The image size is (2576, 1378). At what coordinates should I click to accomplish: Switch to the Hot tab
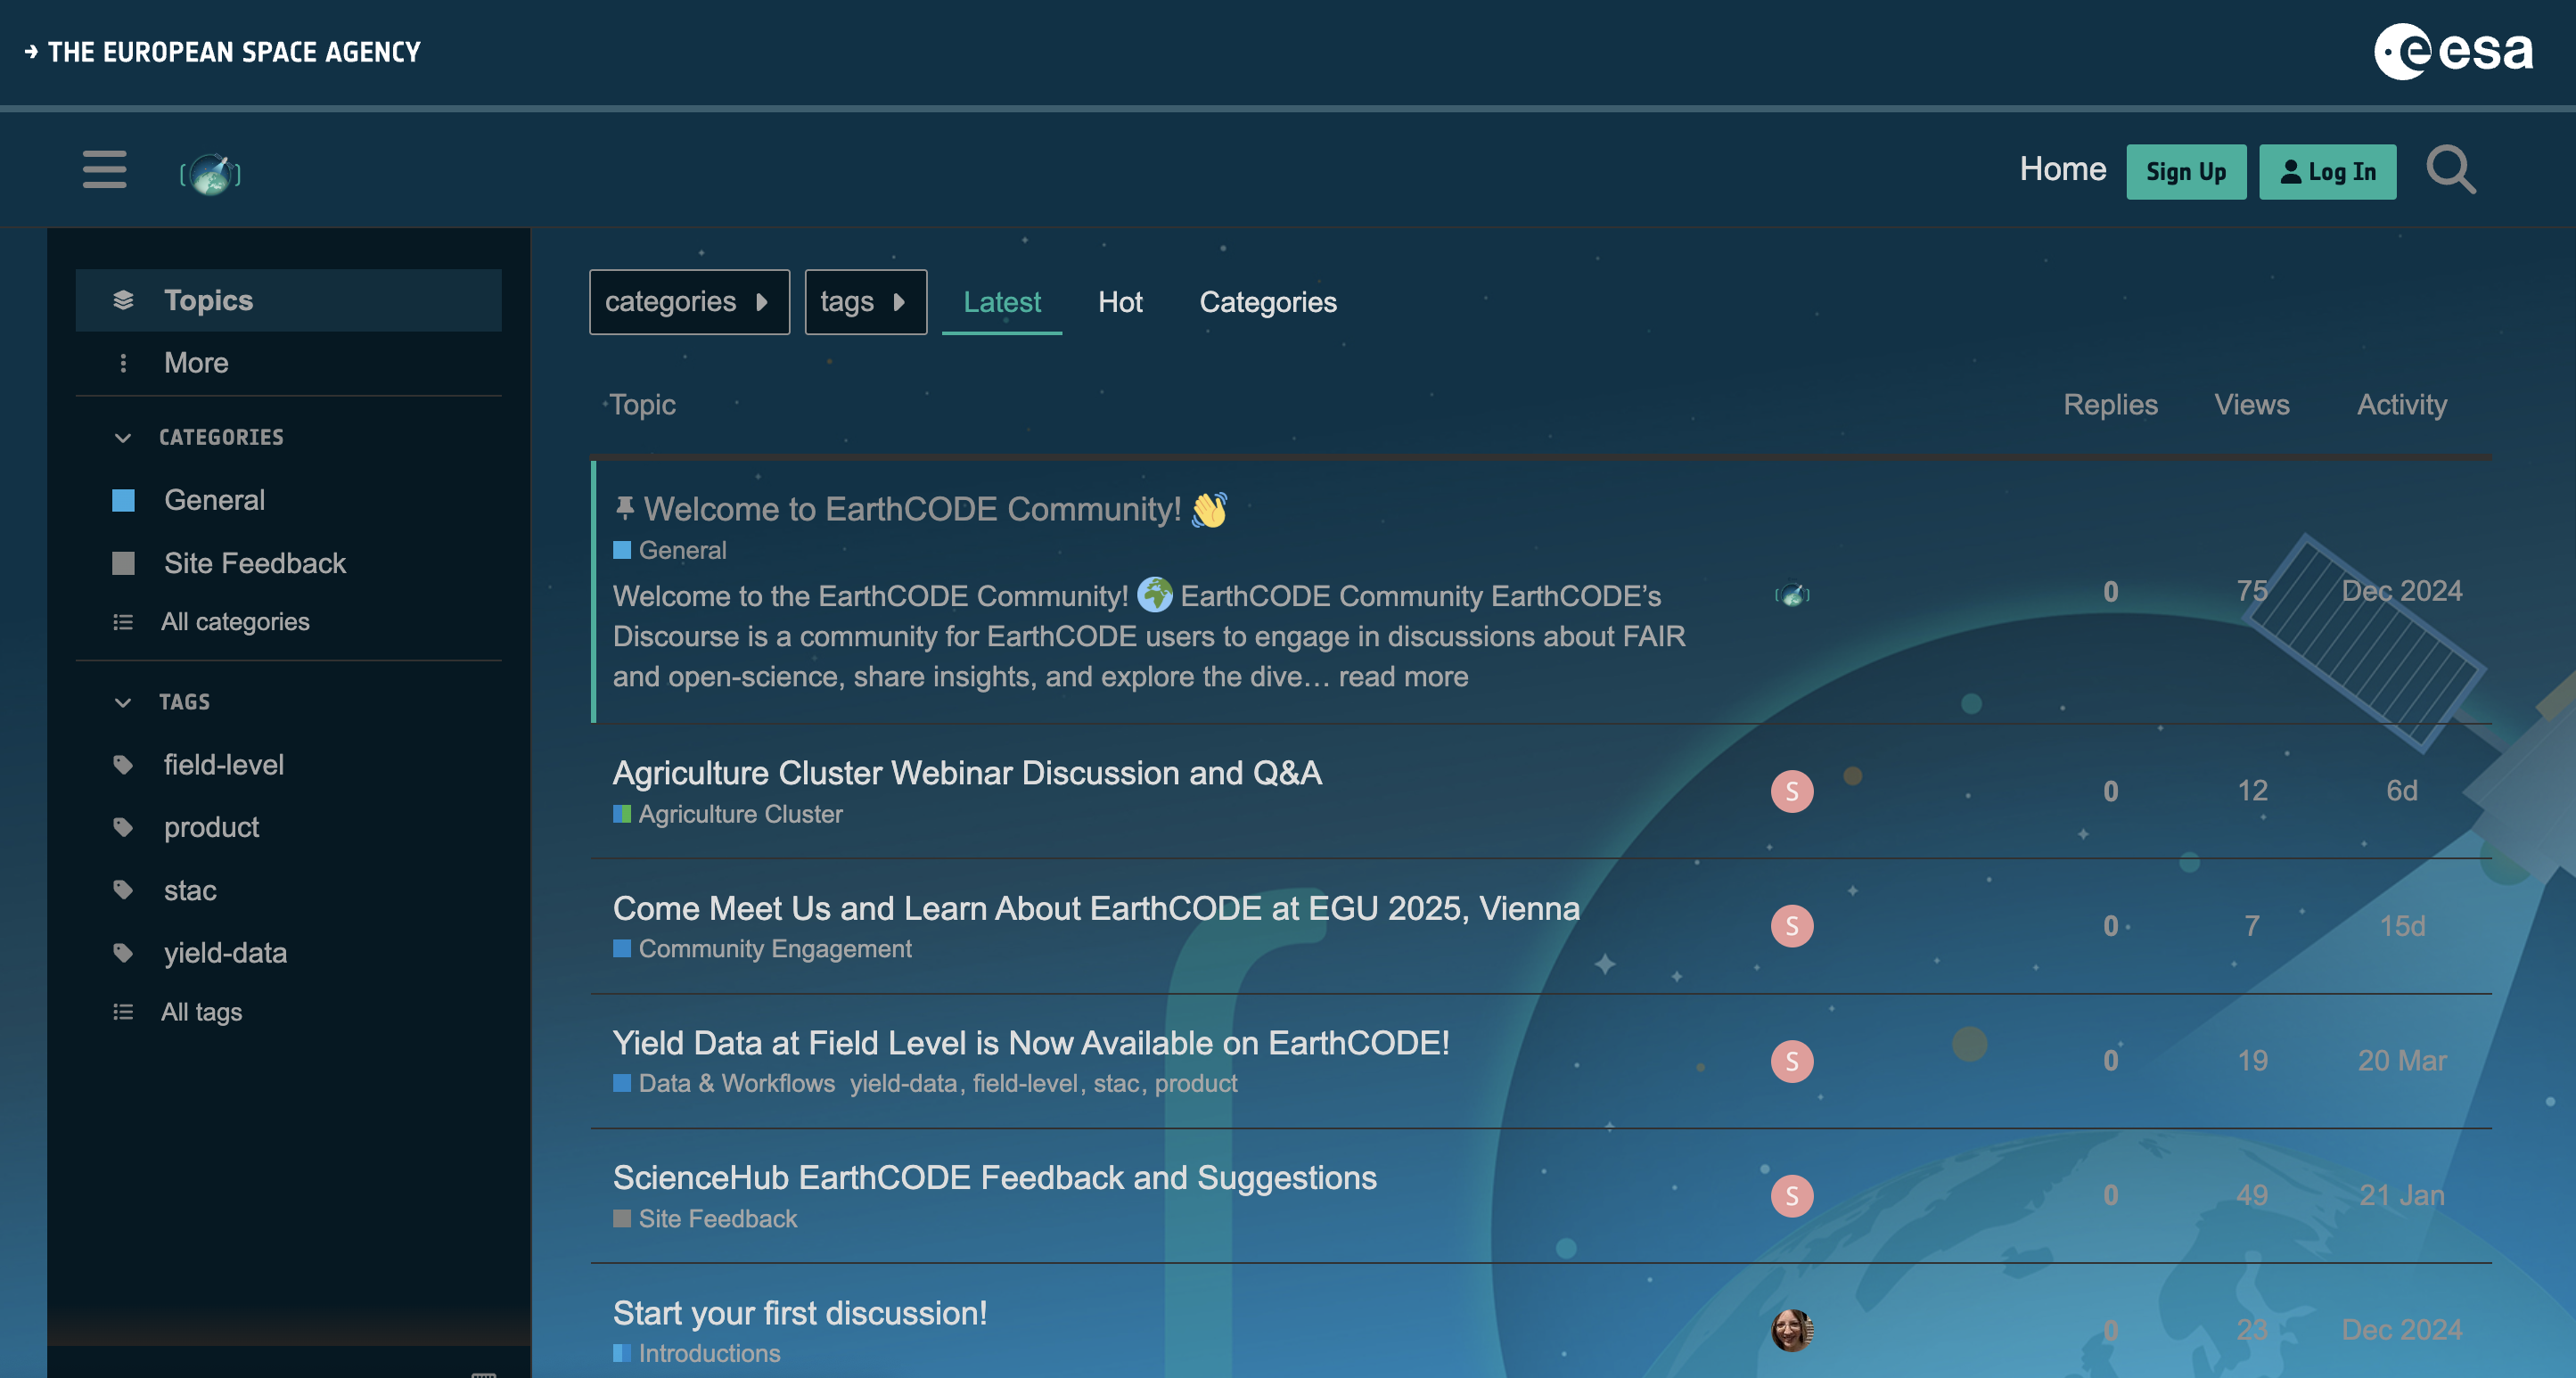coord(1120,302)
